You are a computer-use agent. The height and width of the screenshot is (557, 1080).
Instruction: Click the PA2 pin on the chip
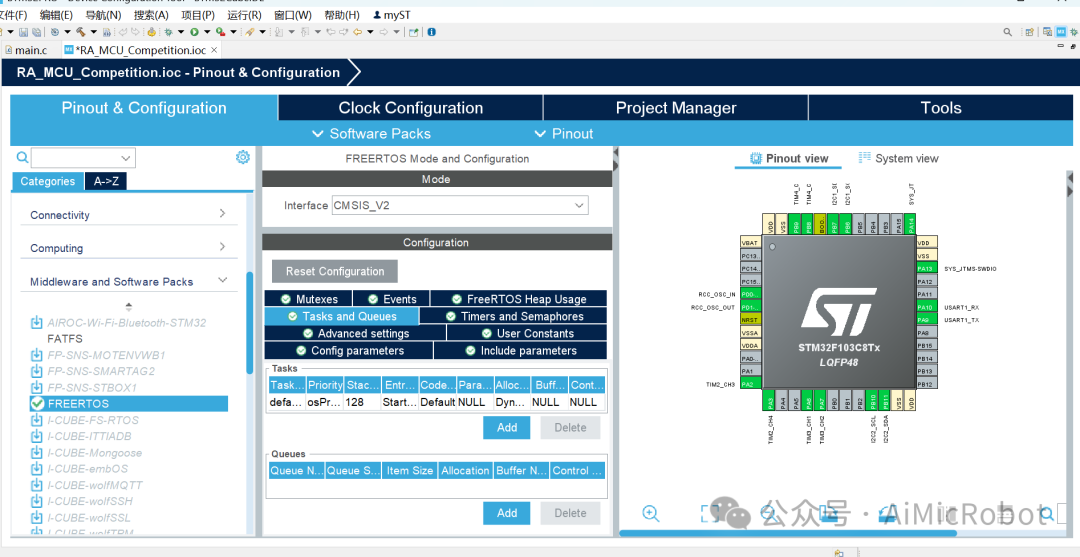(x=750, y=384)
